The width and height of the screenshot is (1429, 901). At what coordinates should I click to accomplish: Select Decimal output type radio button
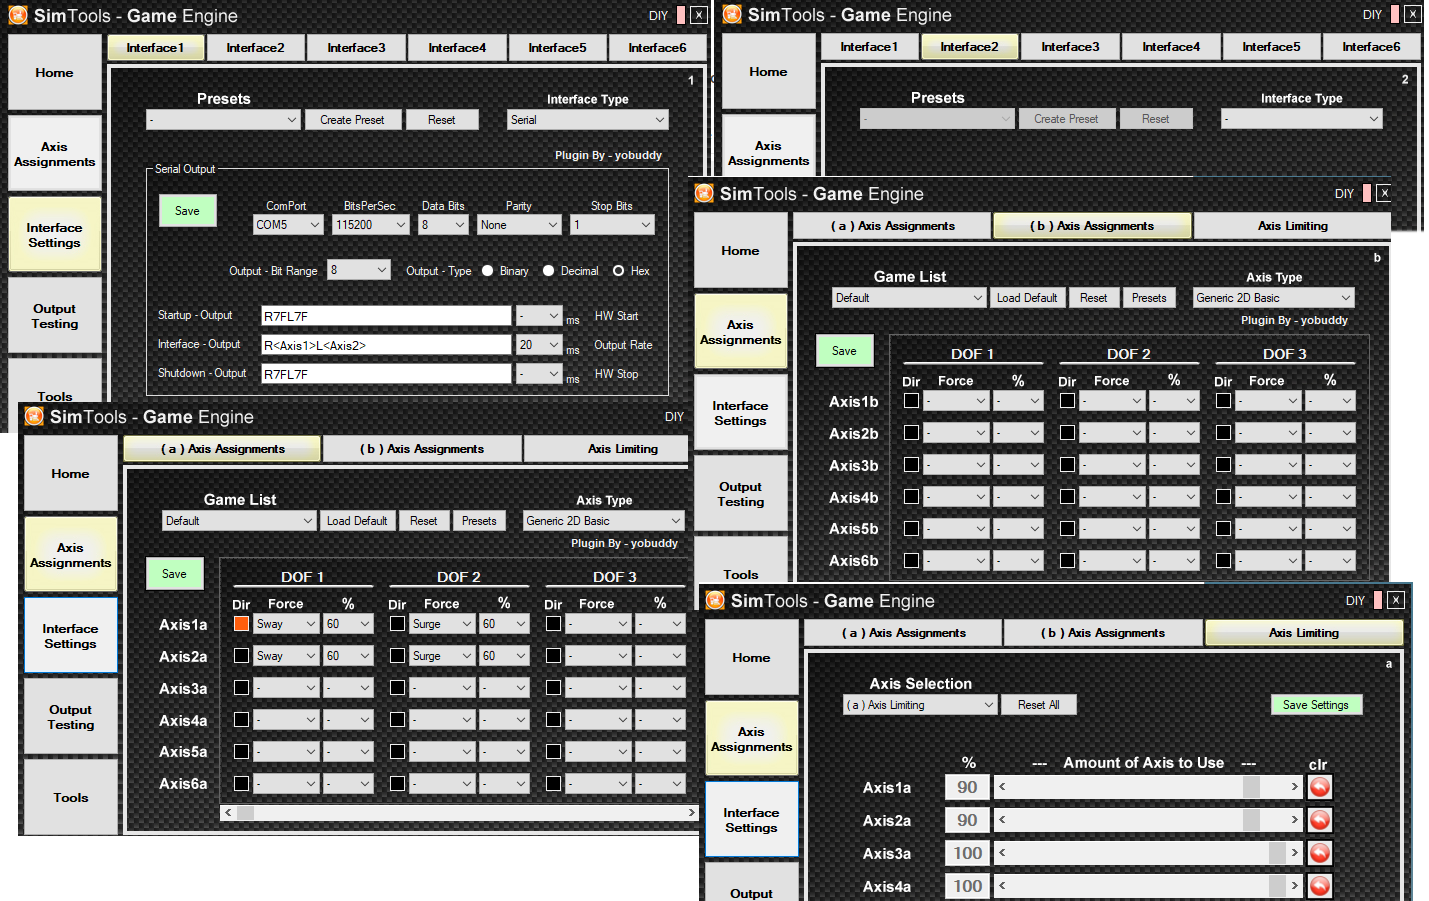click(x=548, y=270)
